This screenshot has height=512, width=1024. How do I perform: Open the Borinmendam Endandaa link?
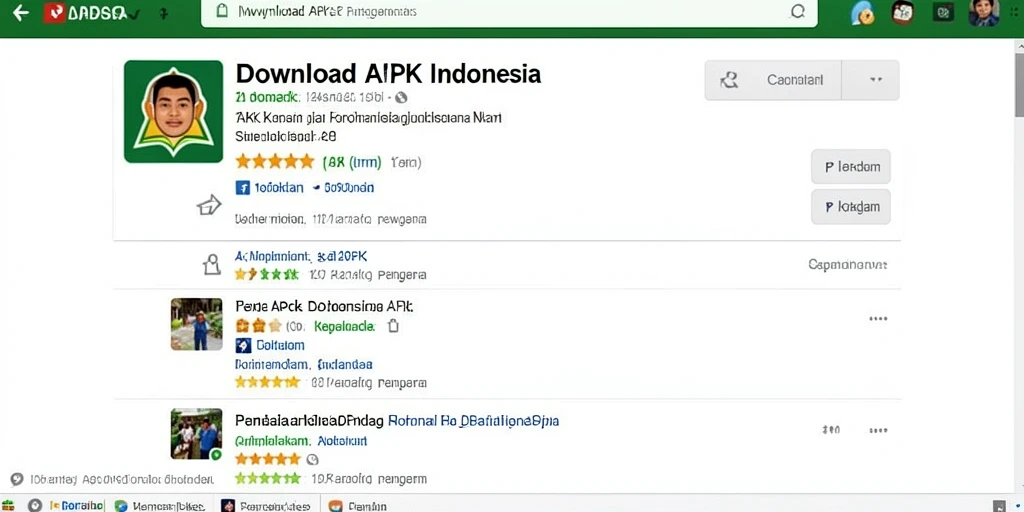(x=303, y=364)
